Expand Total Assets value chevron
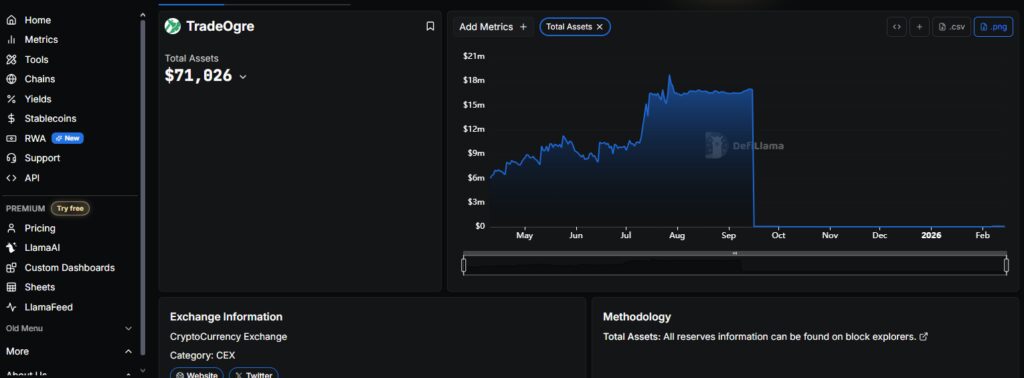The image size is (1024, 378). pyautogui.click(x=243, y=77)
